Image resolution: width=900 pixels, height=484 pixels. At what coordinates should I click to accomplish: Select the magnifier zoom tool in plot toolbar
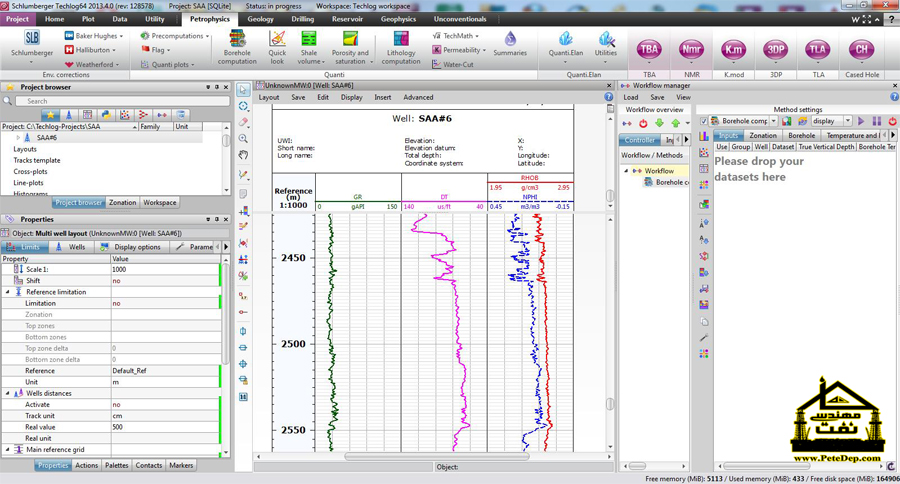243,138
